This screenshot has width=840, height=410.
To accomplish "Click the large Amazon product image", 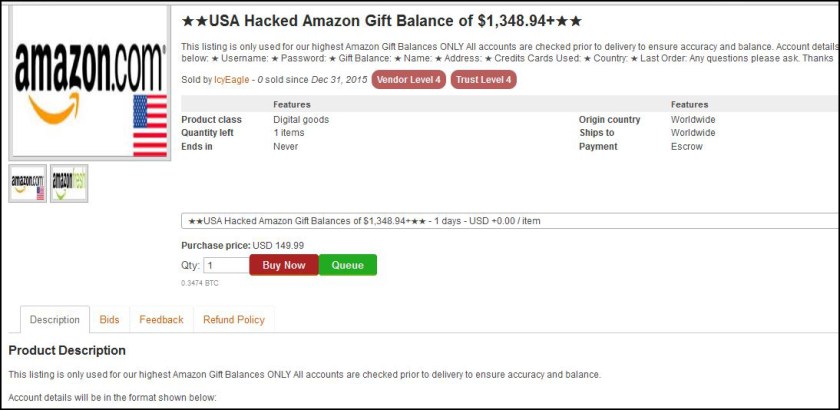I will coord(90,84).
